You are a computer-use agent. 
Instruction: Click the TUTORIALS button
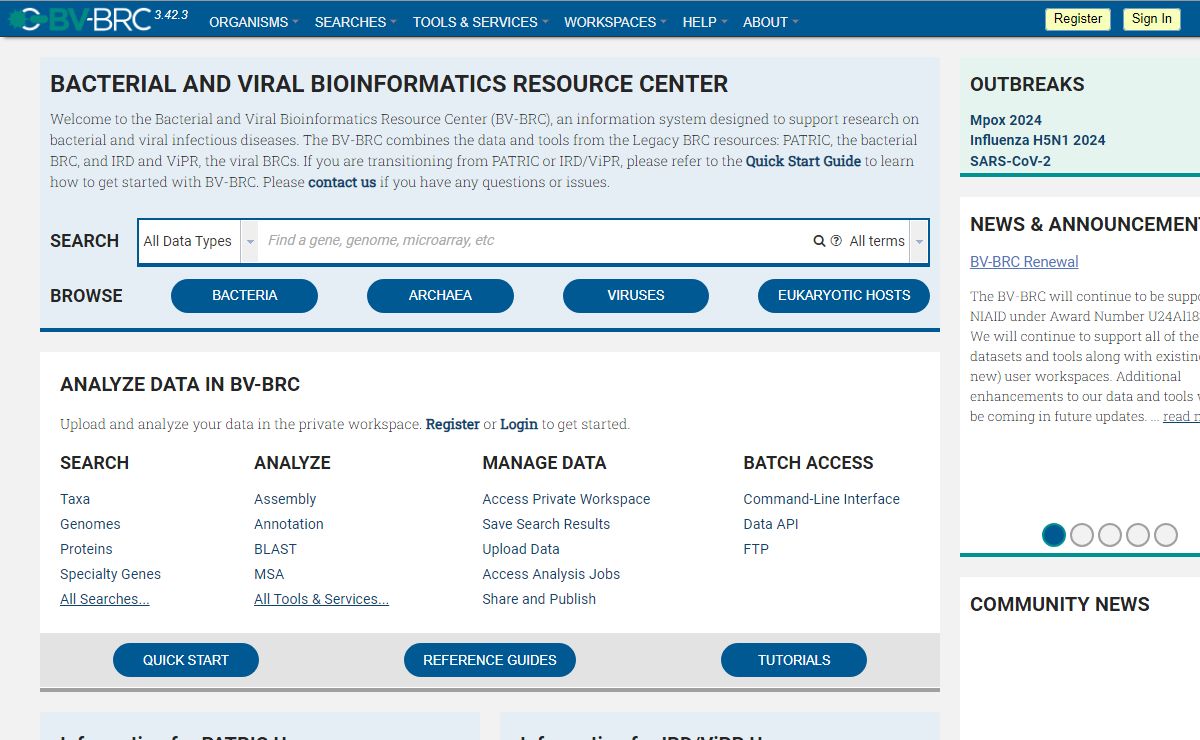coord(794,660)
